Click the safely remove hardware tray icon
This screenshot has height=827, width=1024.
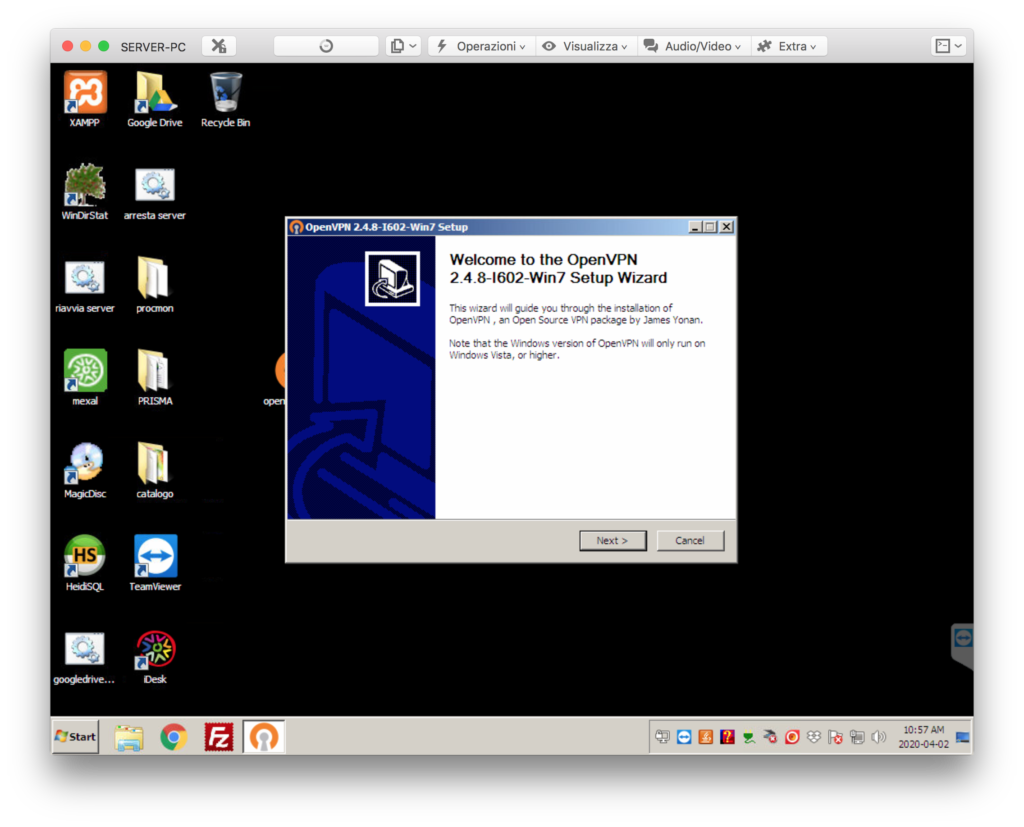coord(770,738)
